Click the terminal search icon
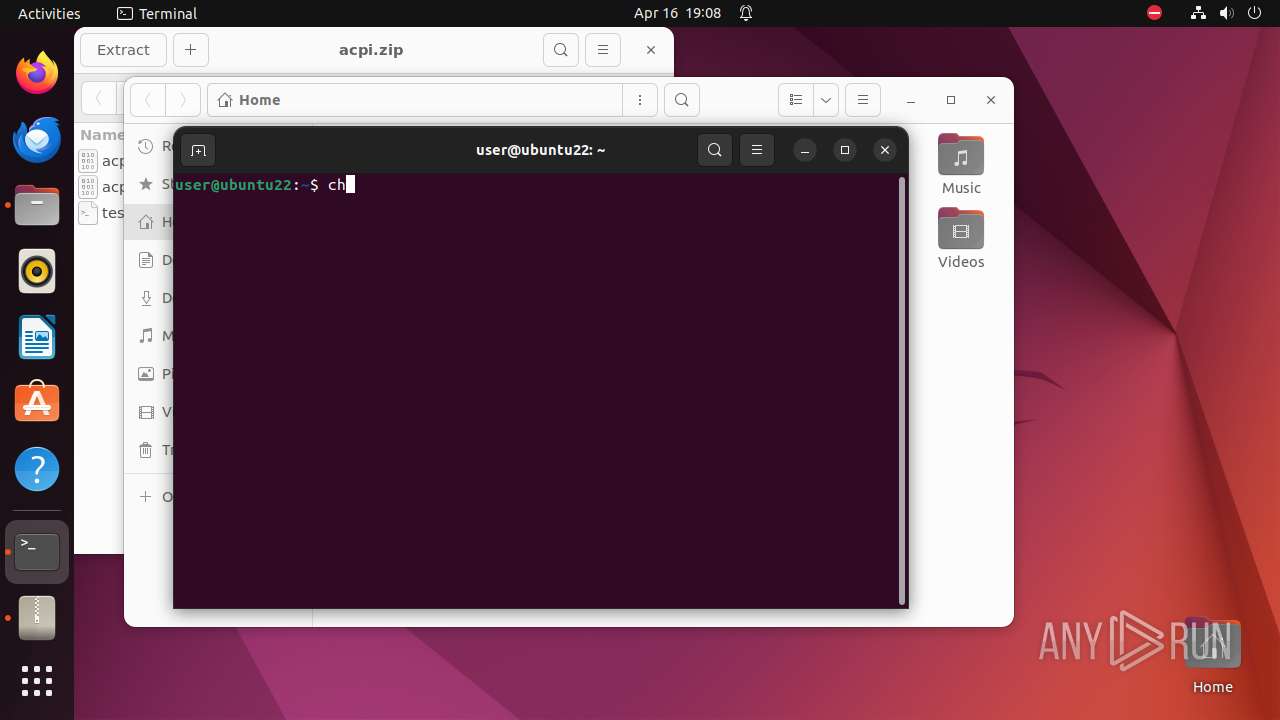Viewport: 1280px width, 720px height. point(714,150)
